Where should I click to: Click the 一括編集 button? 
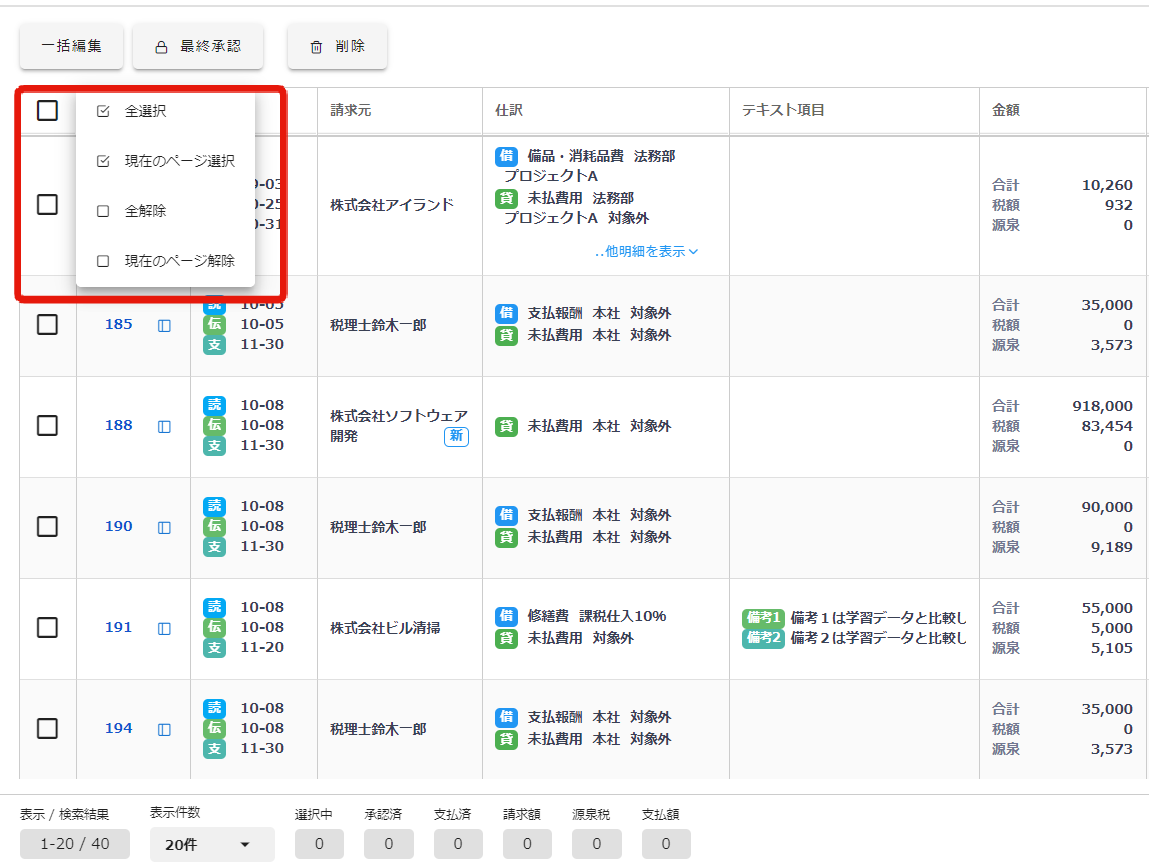pyautogui.click(x=71, y=46)
